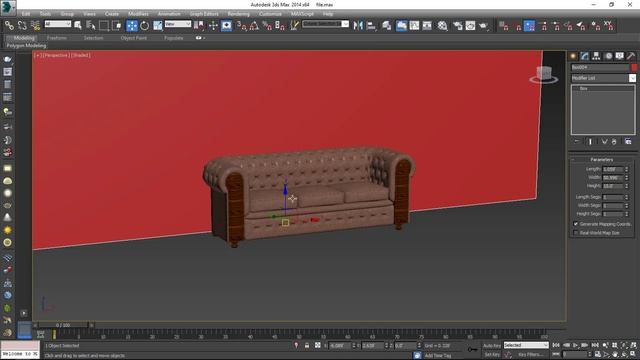Open the Layer Manager

(x=387, y=26)
